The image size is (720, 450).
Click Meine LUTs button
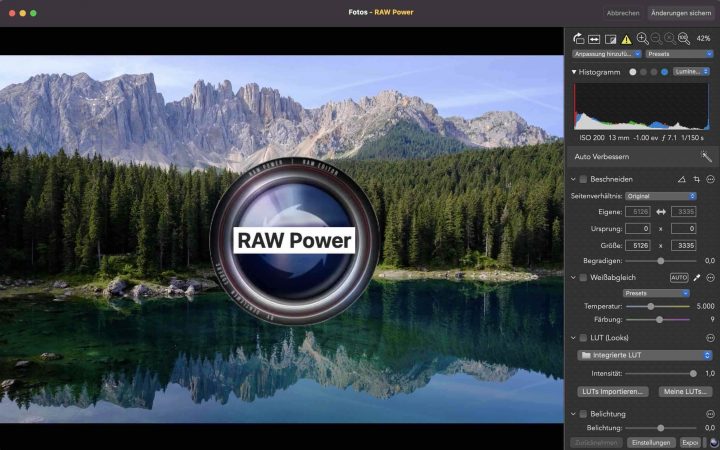pos(685,392)
